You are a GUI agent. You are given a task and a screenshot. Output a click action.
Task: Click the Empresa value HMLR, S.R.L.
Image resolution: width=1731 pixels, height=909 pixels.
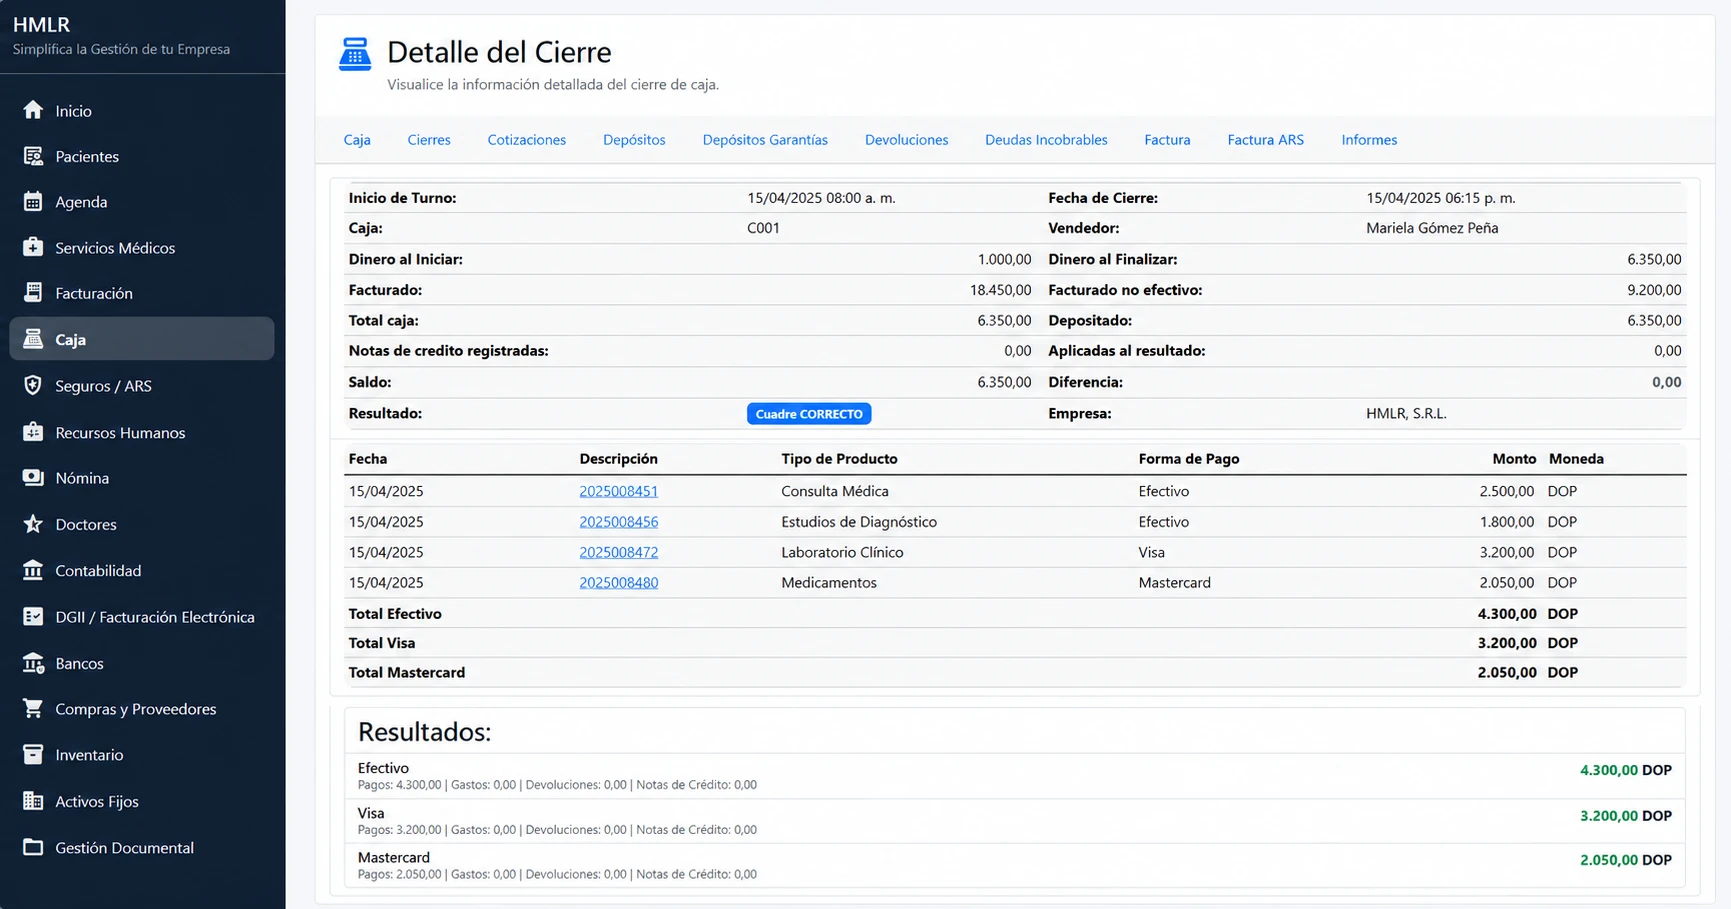coord(1406,414)
